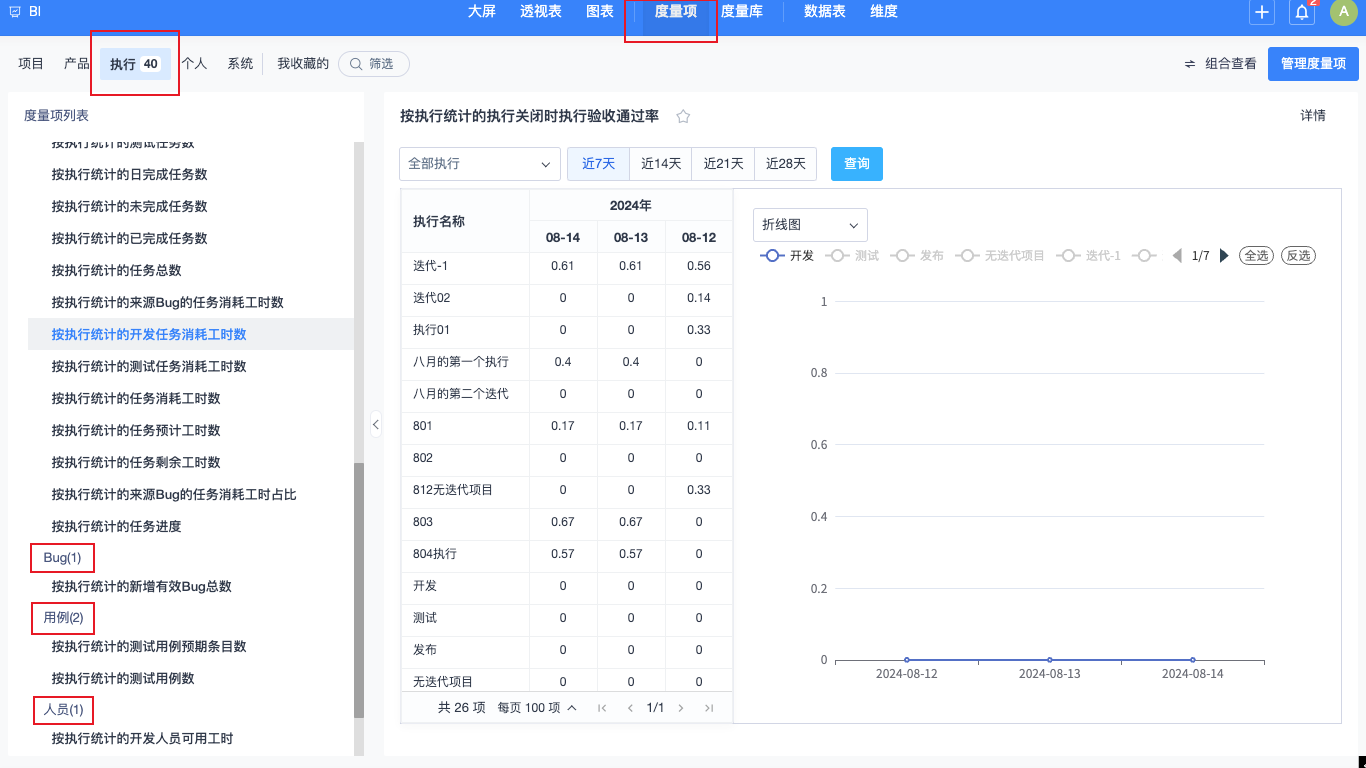Screen dimensions: 1366x768
Task: Open the 详情 link
Action: pos(1313,116)
